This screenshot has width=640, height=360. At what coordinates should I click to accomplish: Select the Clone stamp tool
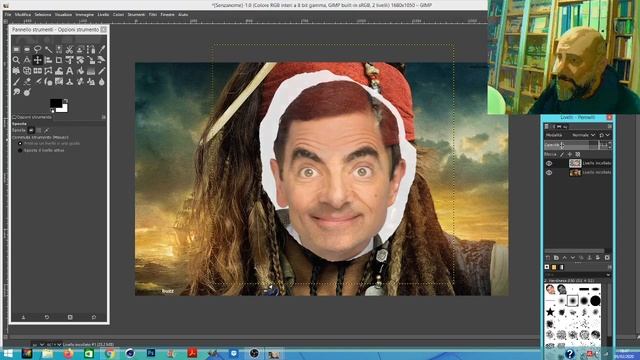[69, 82]
